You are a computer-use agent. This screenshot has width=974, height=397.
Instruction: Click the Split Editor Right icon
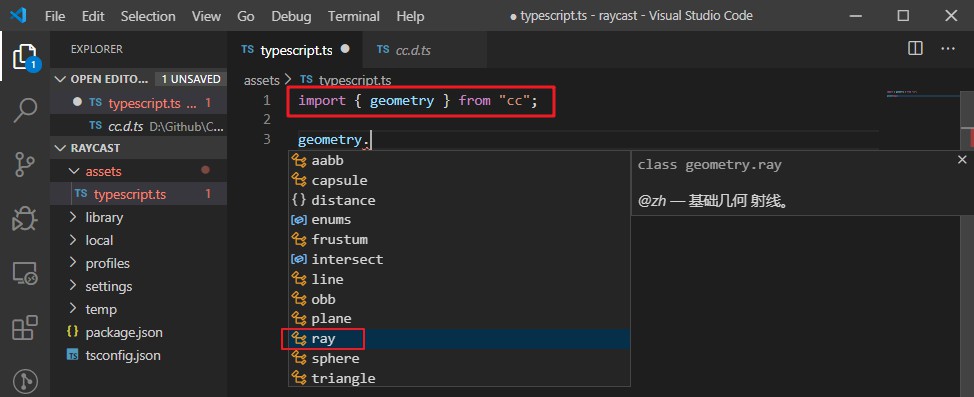click(x=915, y=48)
